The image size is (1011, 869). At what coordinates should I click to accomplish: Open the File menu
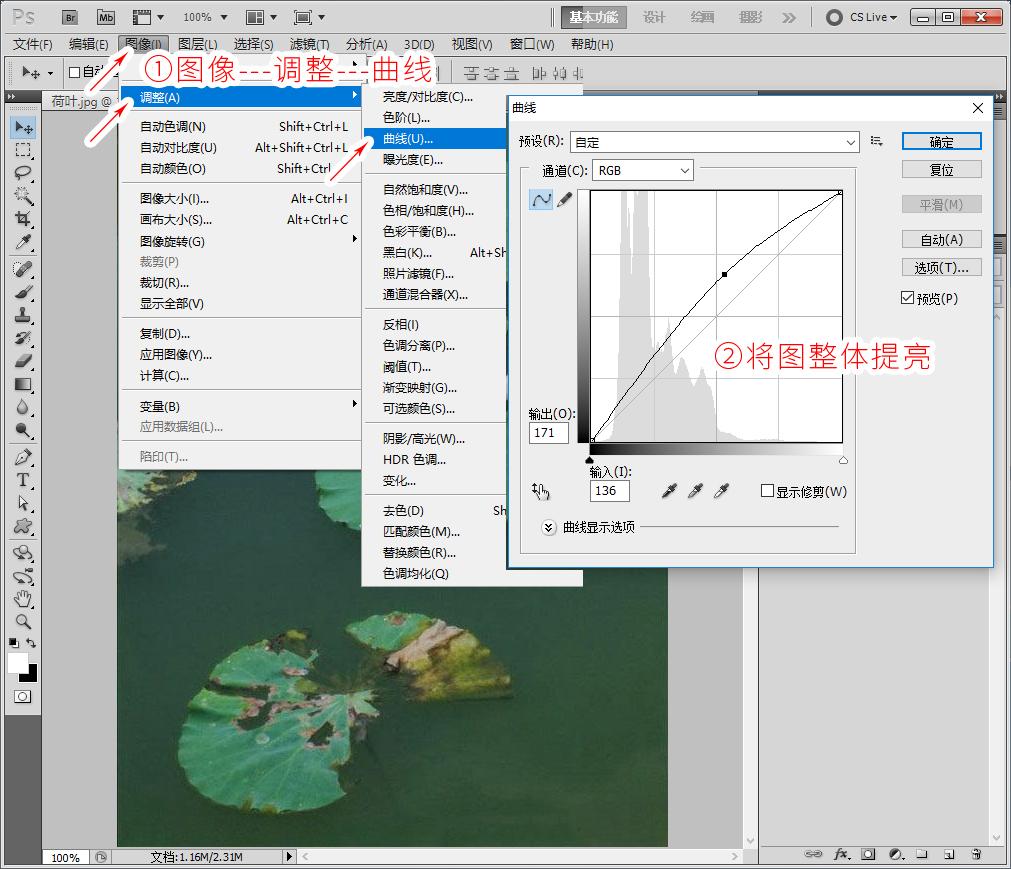coord(33,44)
